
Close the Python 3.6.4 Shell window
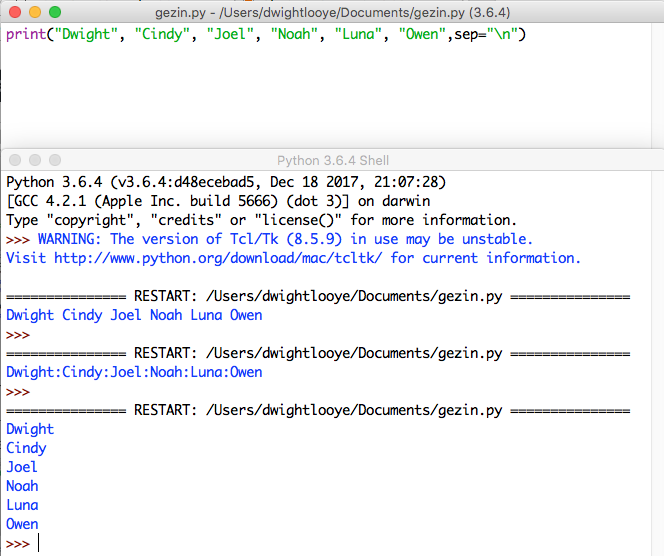(13, 160)
